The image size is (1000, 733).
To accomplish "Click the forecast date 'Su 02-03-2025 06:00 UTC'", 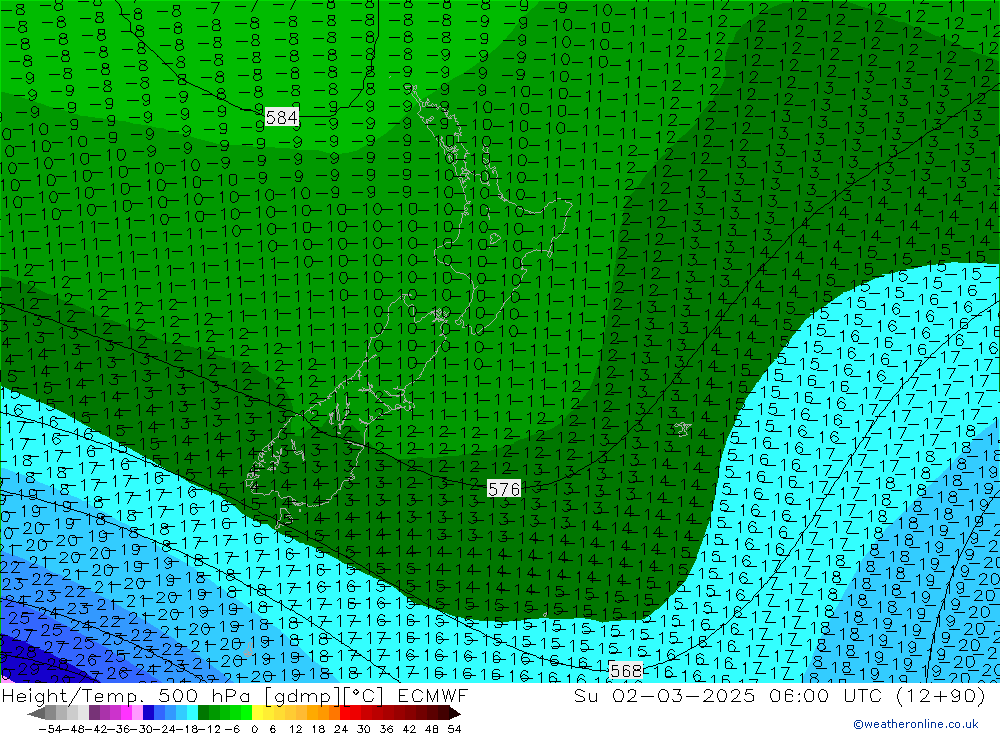I will 728,695.
